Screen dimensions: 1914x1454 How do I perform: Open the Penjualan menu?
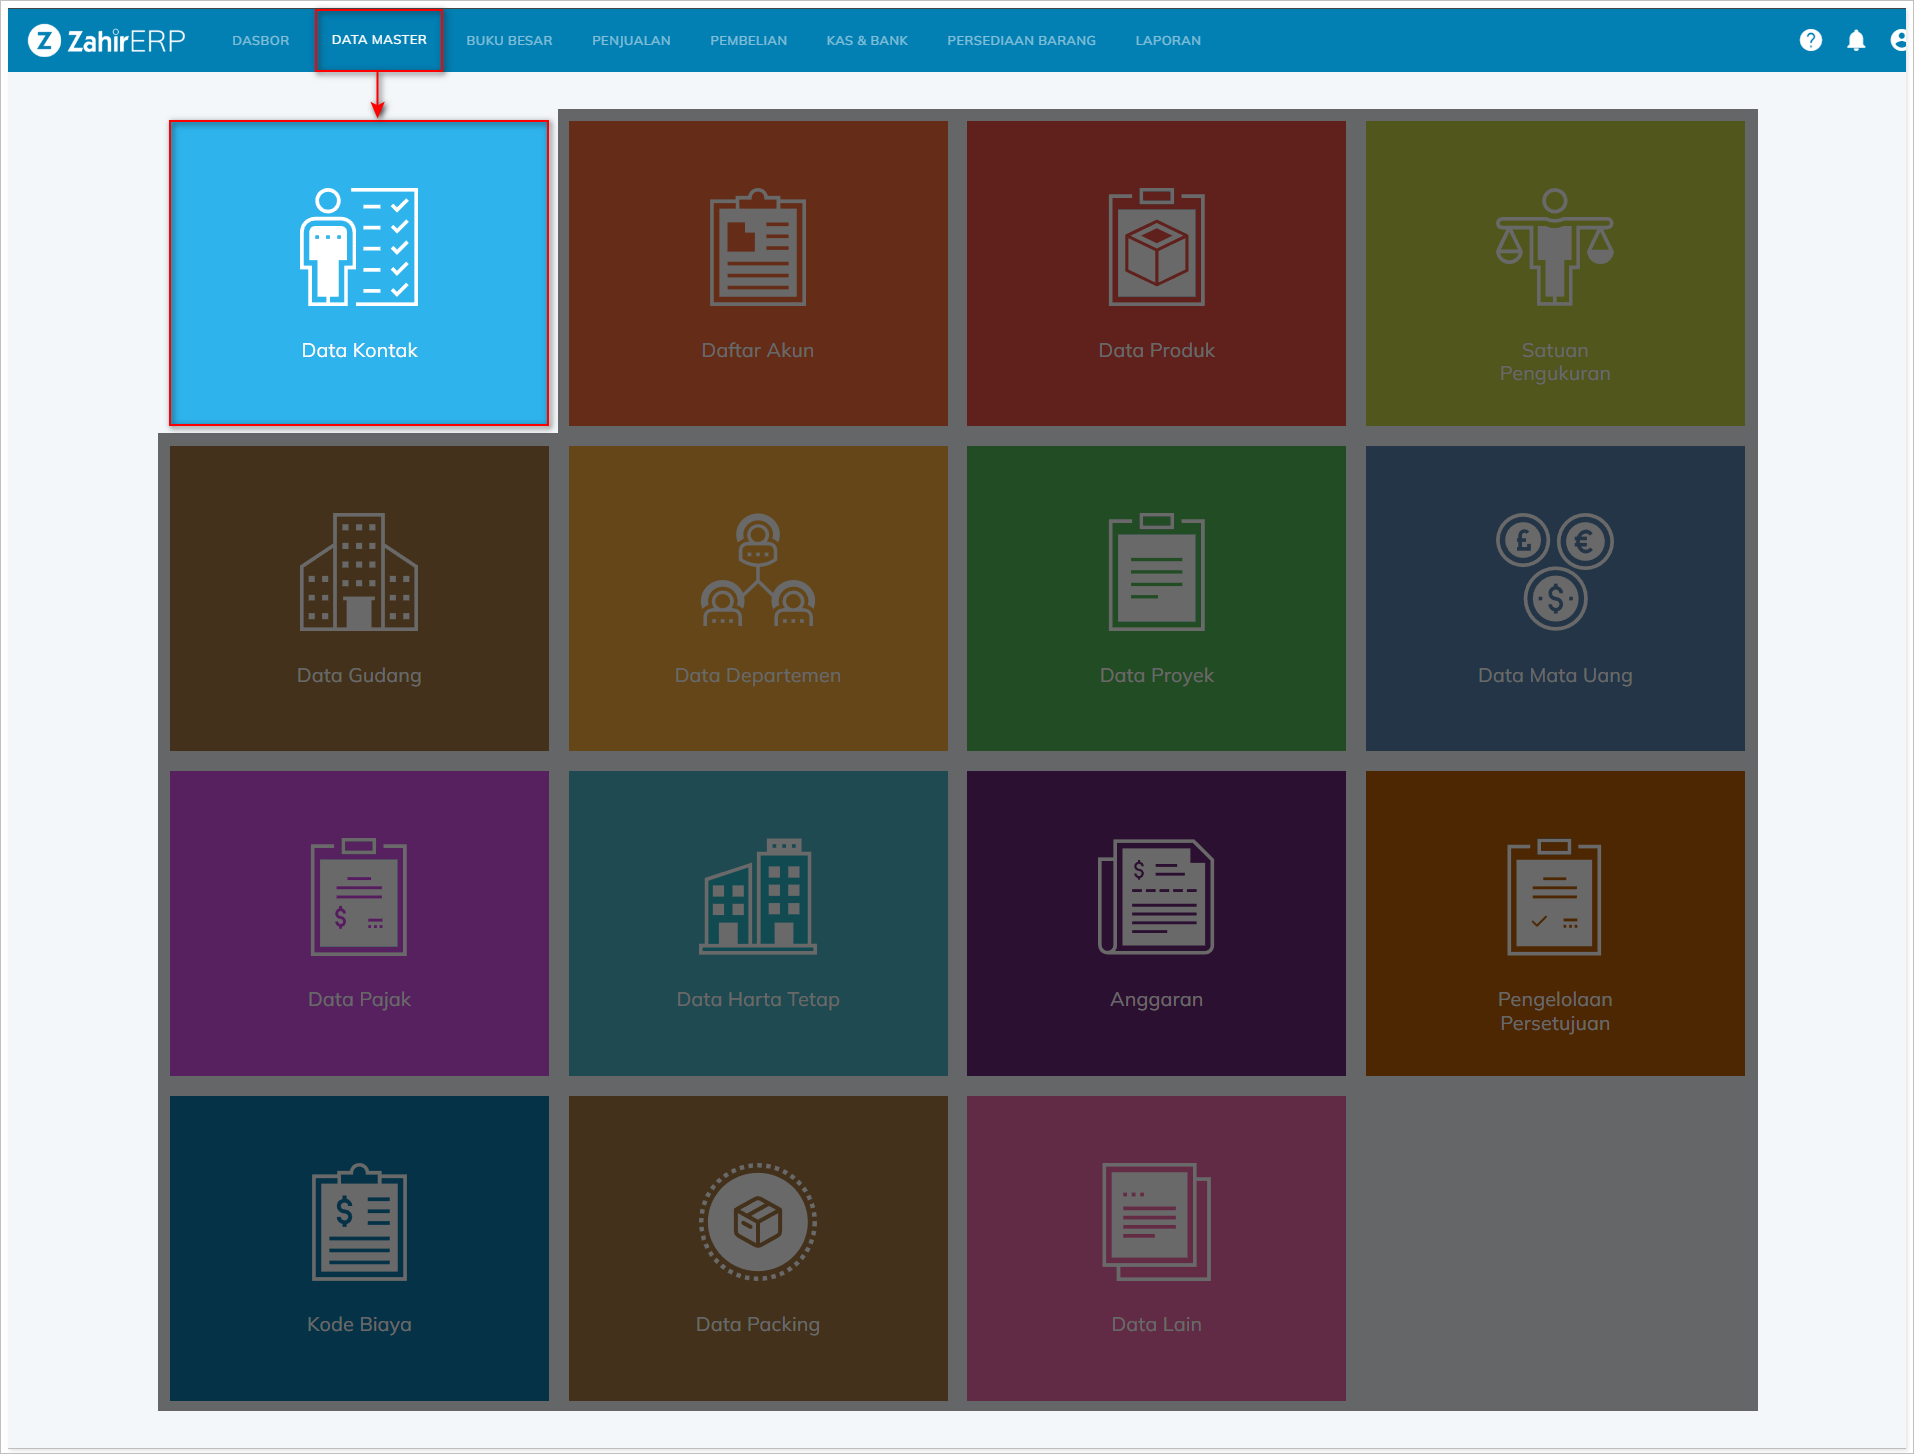click(631, 41)
